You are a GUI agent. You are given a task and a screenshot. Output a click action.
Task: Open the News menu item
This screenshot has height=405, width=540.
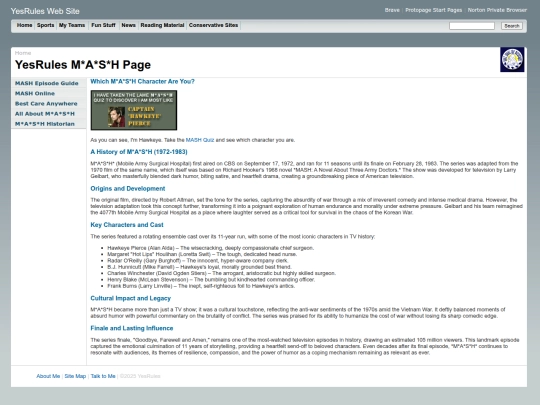(128, 25)
